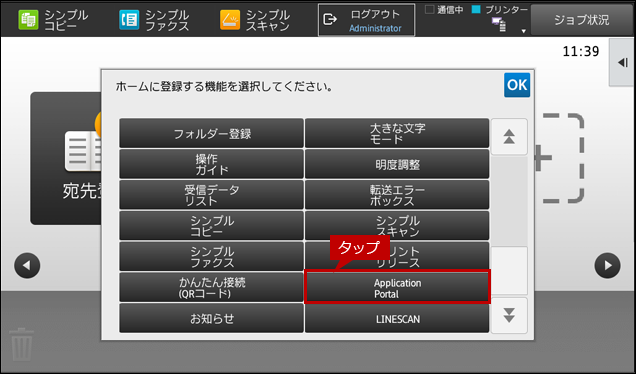Select 転送エラーボックス function

[x=397, y=195]
